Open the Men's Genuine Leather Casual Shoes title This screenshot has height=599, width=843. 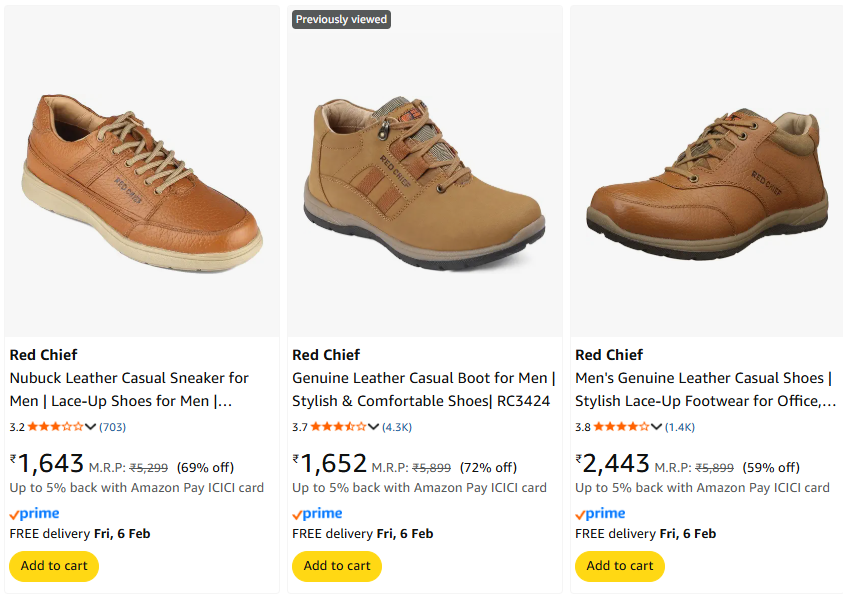(705, 390)
